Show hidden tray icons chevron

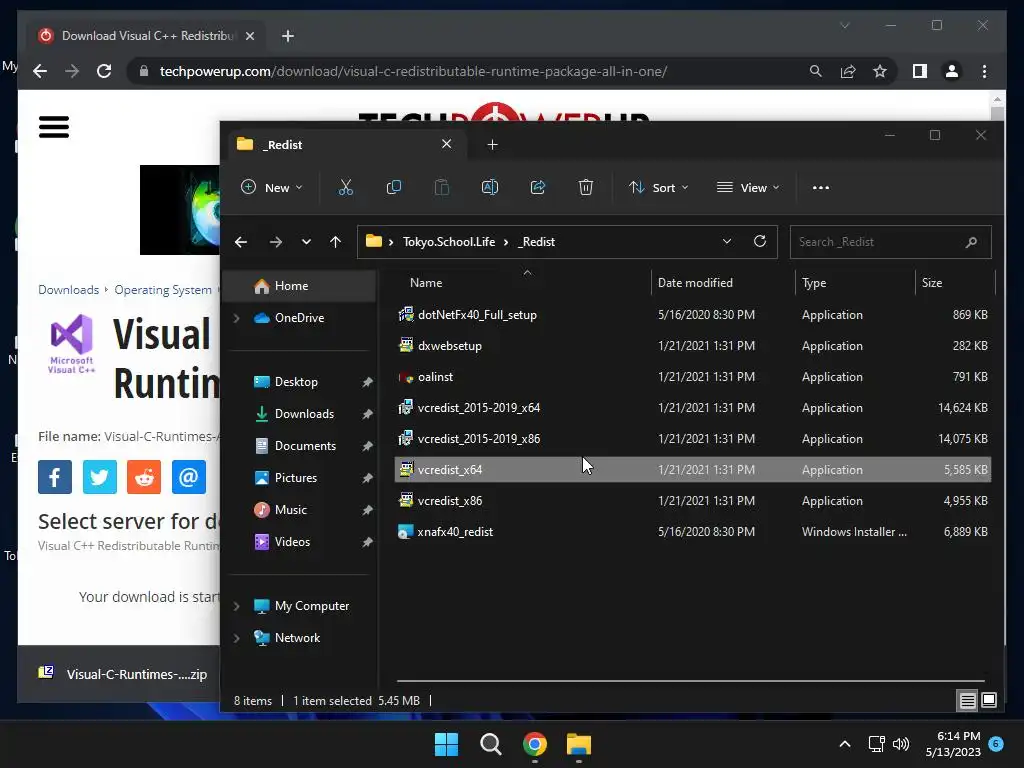844,744
